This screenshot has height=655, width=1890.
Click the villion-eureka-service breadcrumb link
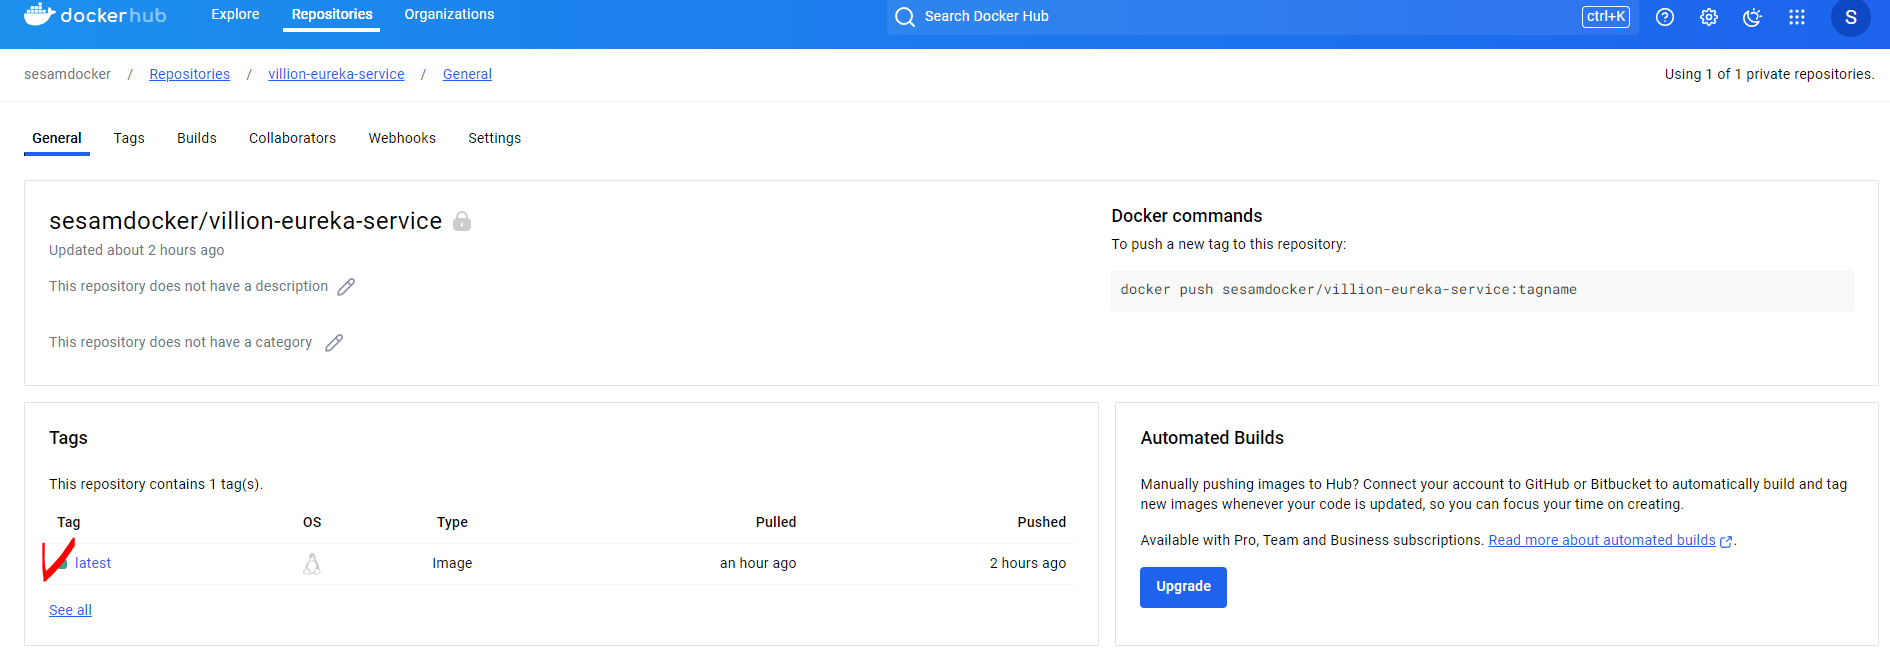tap(336, 74)
